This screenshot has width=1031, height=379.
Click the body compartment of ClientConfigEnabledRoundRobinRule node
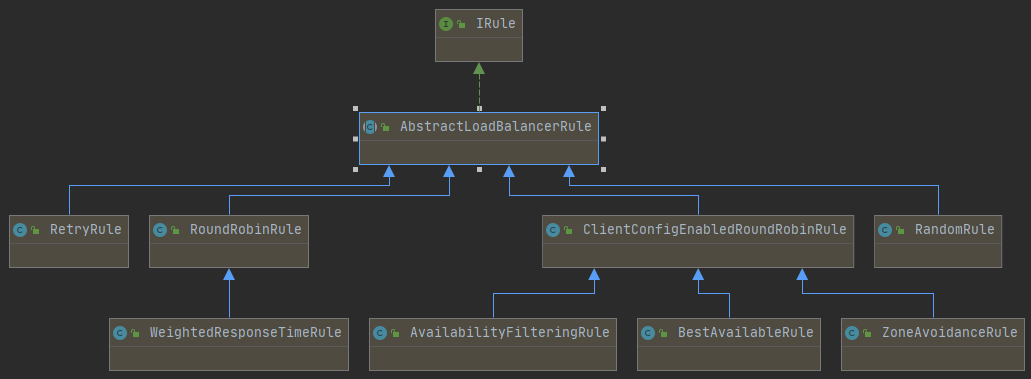tap(698, 255)
